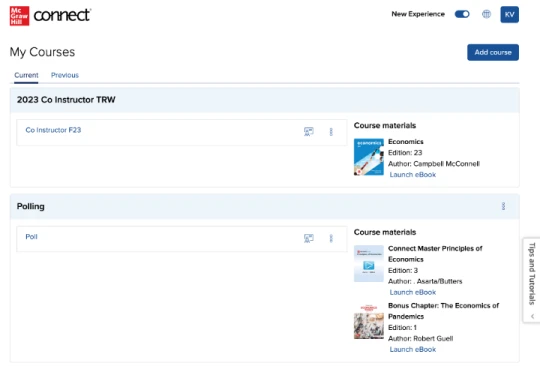Click Connect Master Principles of Economics cover
This screenshot has width=541, height=367.
pos(368,264)
